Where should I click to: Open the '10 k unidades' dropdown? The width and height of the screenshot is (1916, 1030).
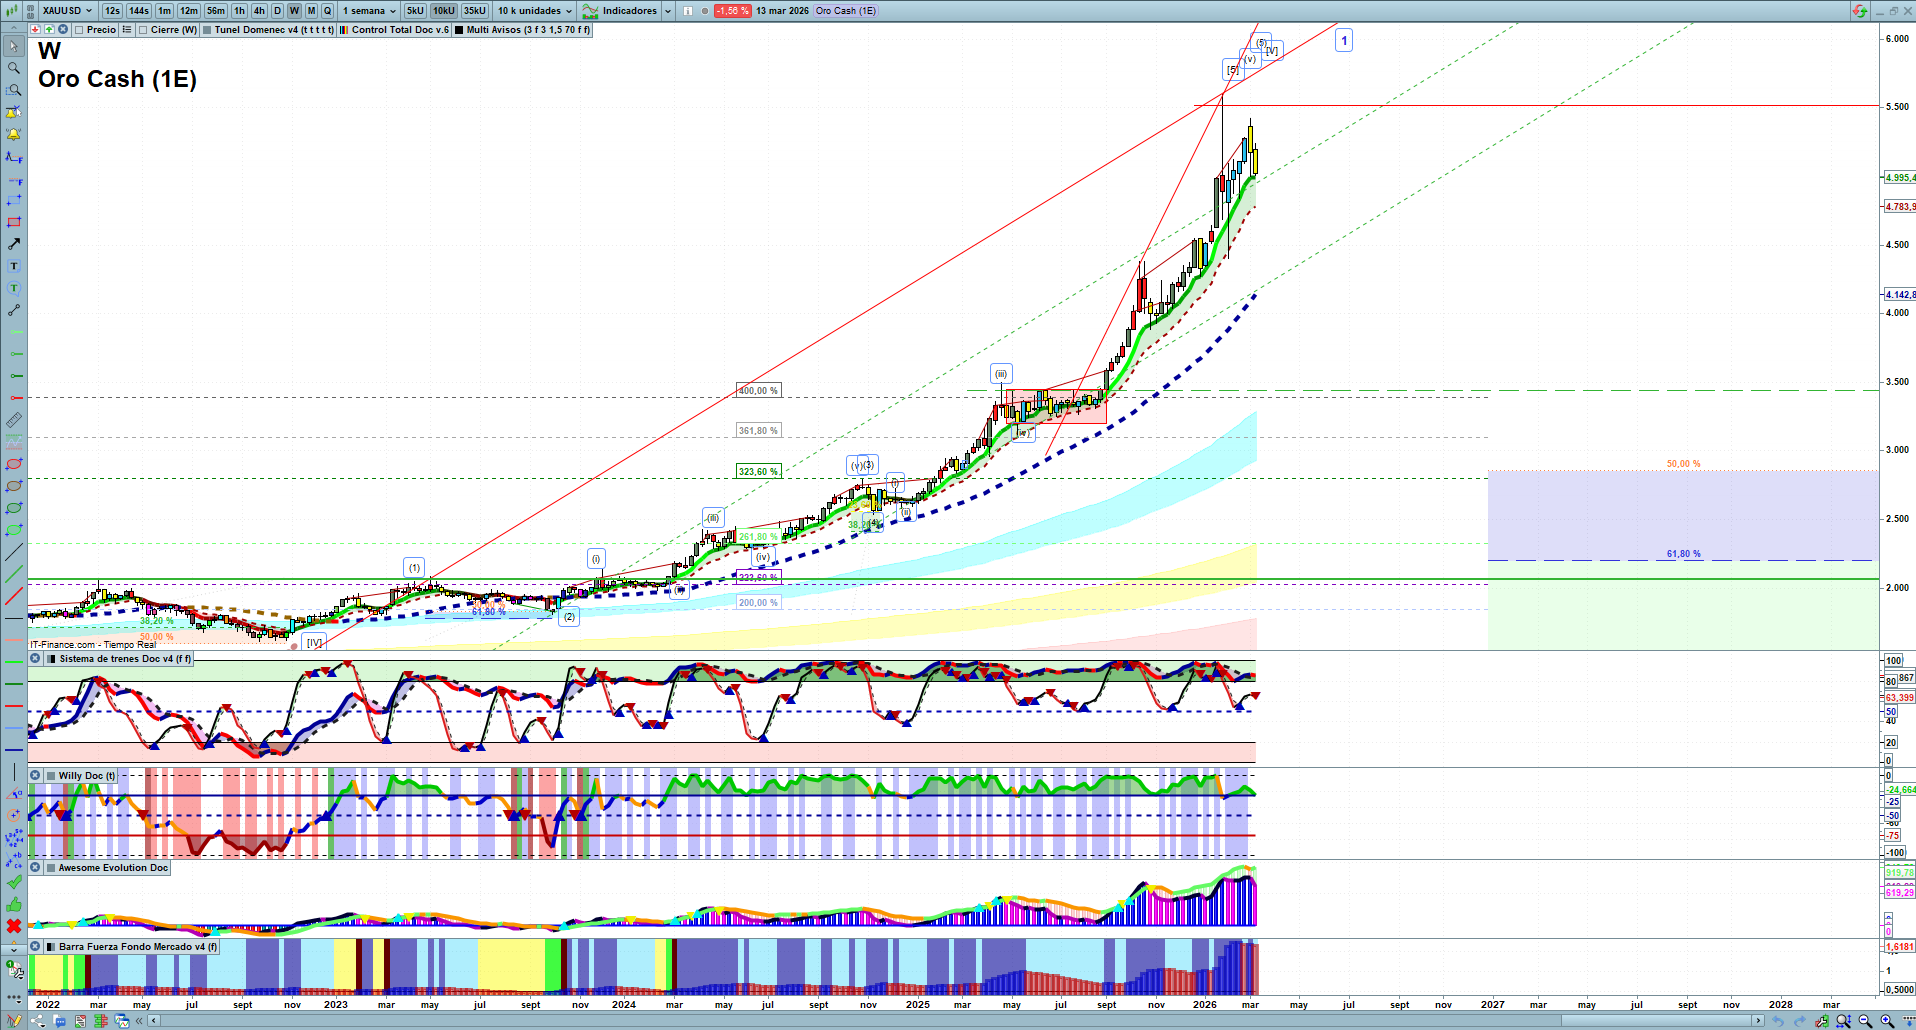pos(536,11)
